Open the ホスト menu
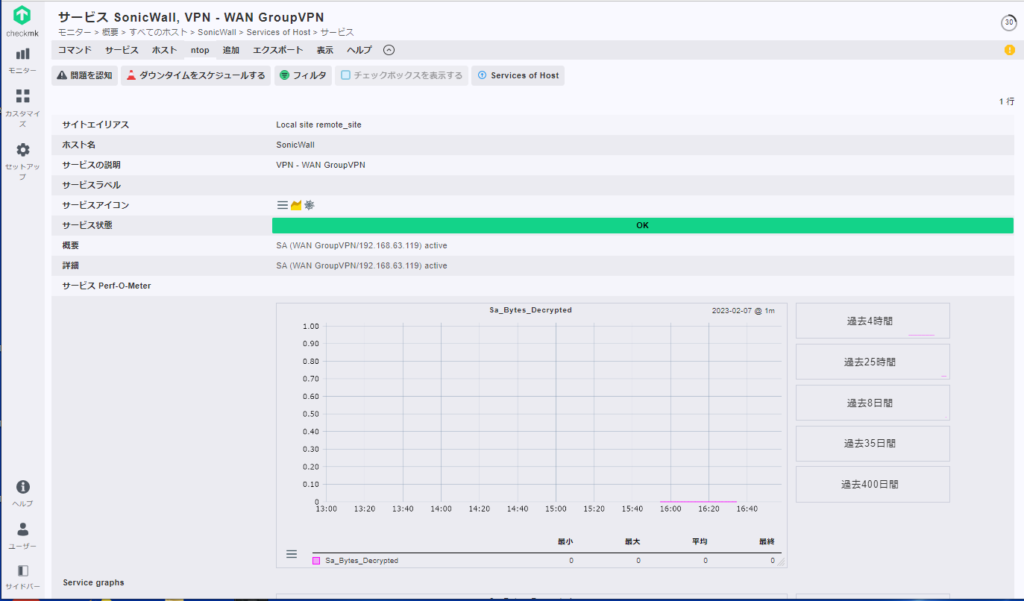 pyautogui.click(x=164, y=50)
